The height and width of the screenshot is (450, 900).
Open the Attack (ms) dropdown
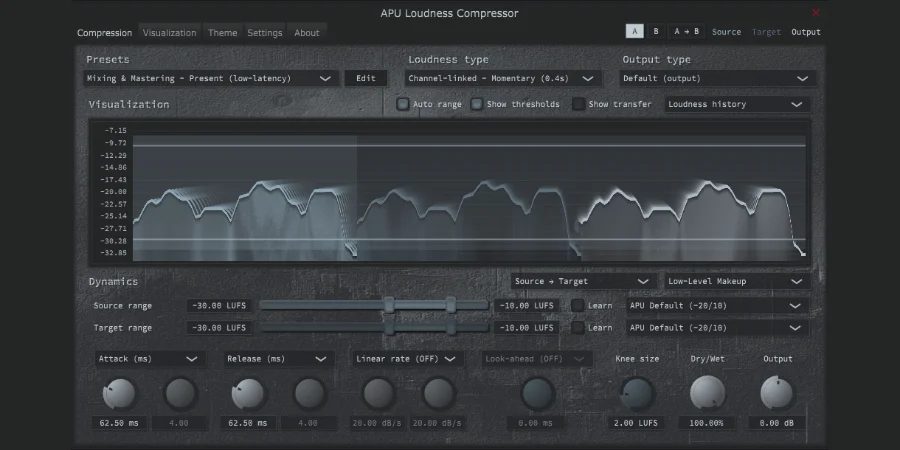pos(149,359)
